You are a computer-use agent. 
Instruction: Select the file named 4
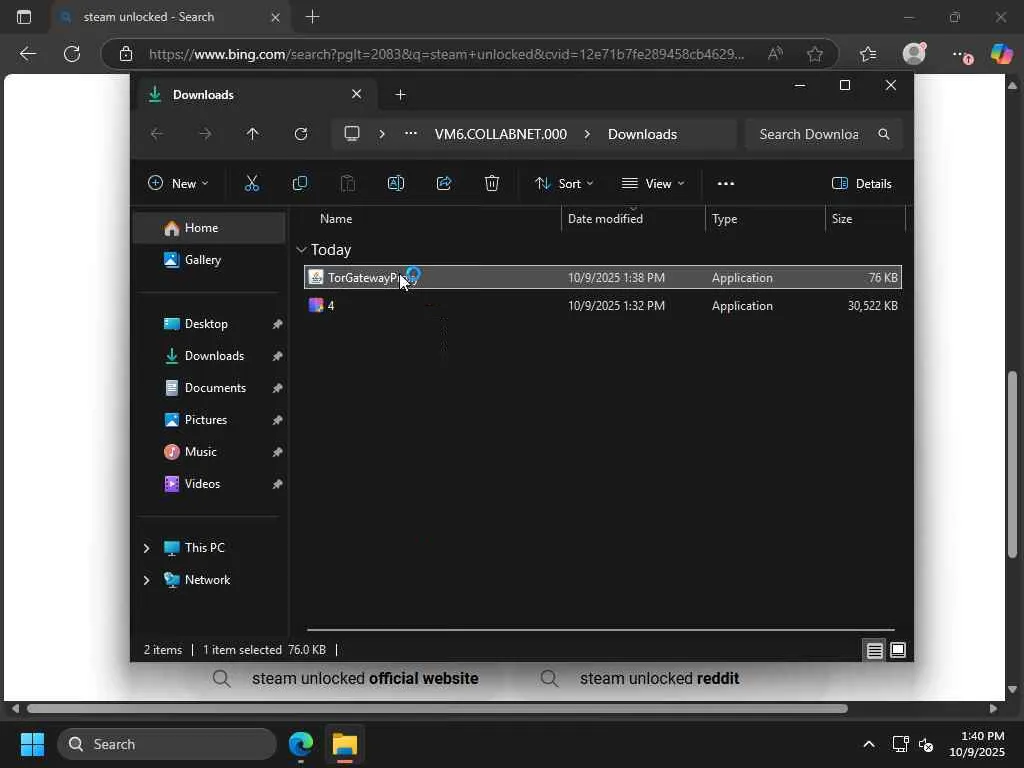603,306
